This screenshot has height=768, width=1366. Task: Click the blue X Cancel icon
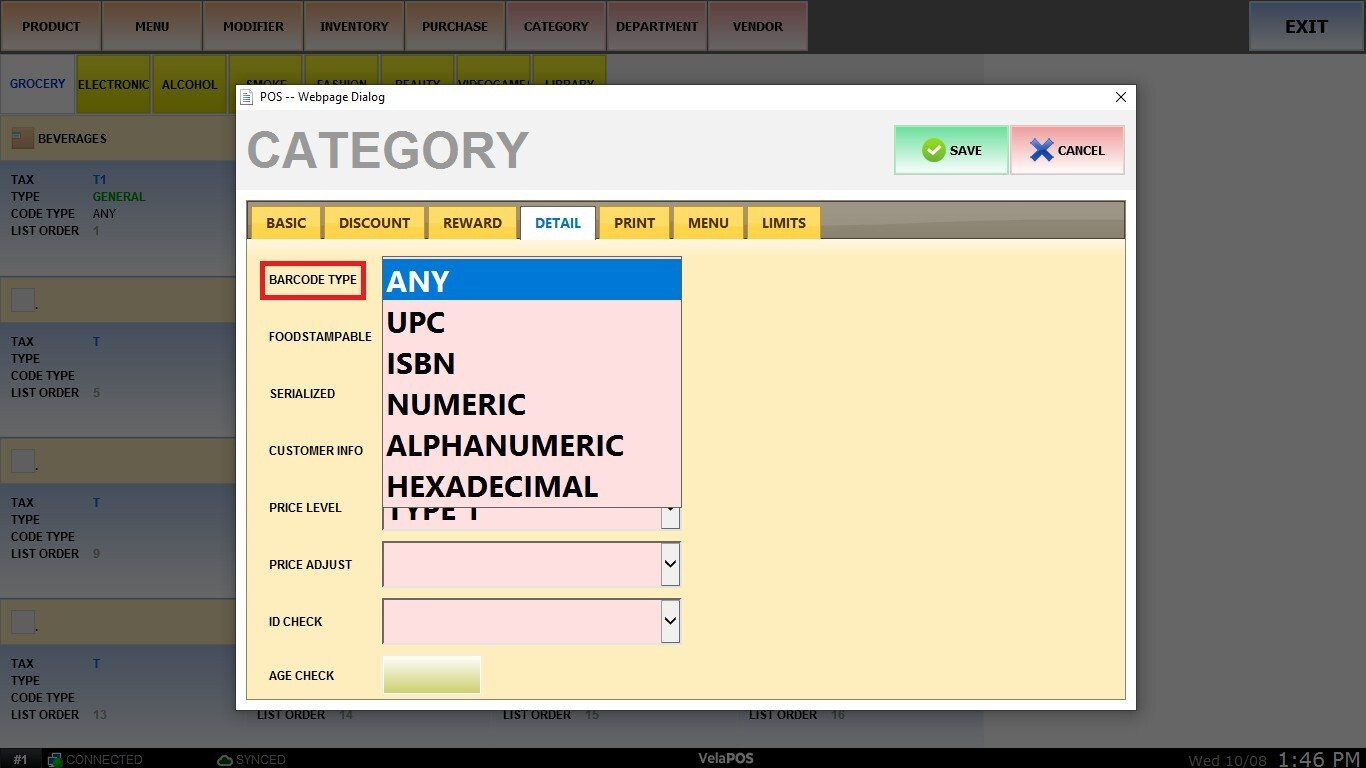tap(1041, 150)
